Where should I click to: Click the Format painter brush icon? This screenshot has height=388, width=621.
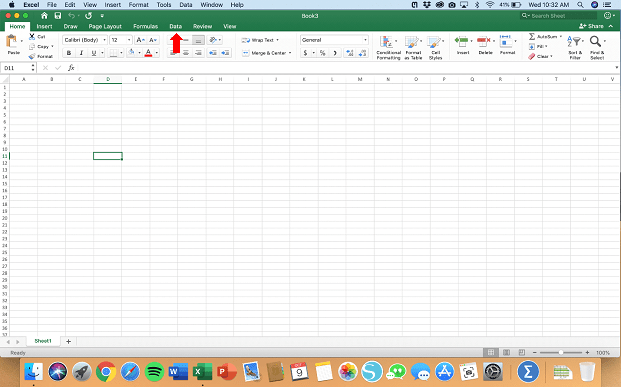pos(32,56)
